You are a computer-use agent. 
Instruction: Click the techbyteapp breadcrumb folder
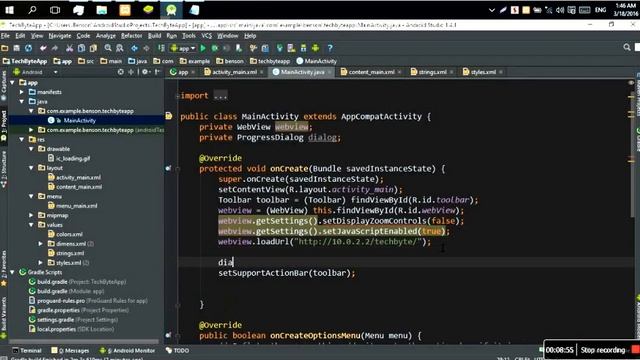270,61
